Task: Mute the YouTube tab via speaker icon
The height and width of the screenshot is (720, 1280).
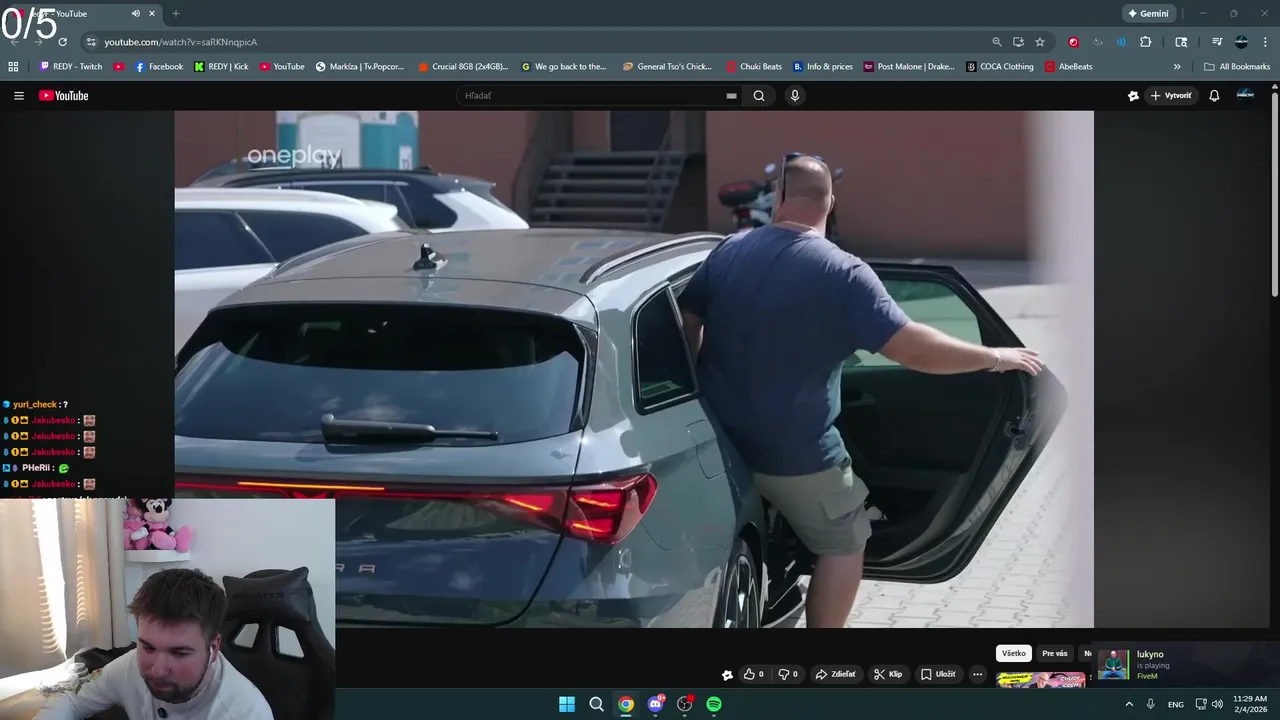Action: click(136, 13)
